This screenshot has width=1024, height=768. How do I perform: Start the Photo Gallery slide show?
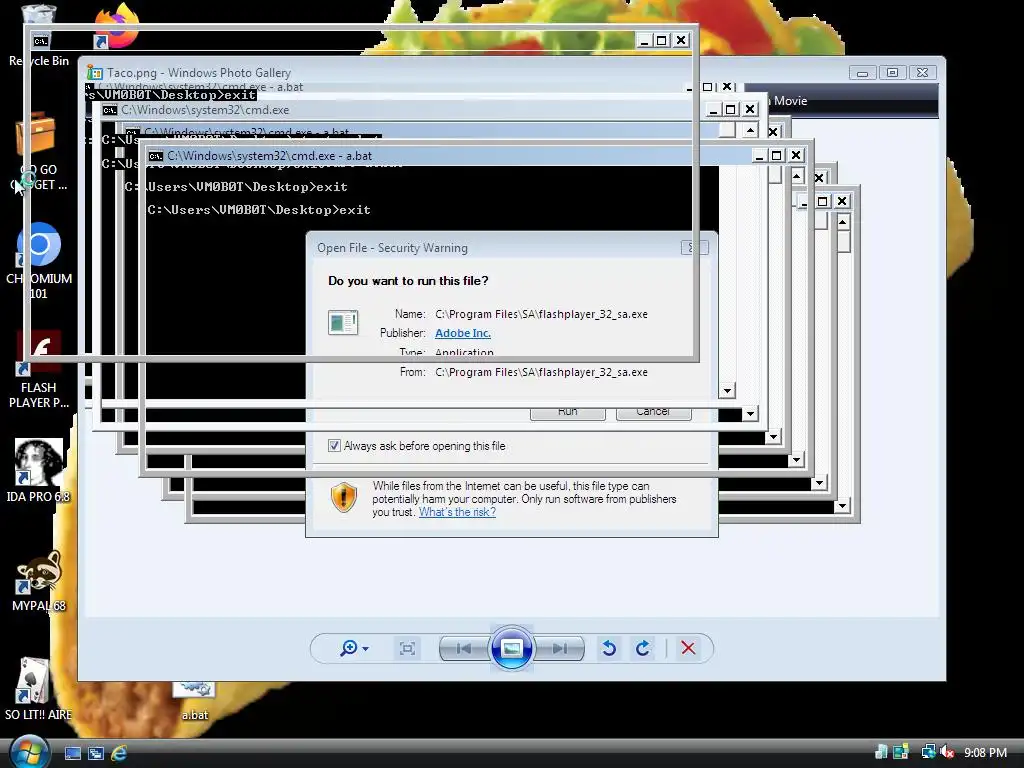click(x=511, y=648)
